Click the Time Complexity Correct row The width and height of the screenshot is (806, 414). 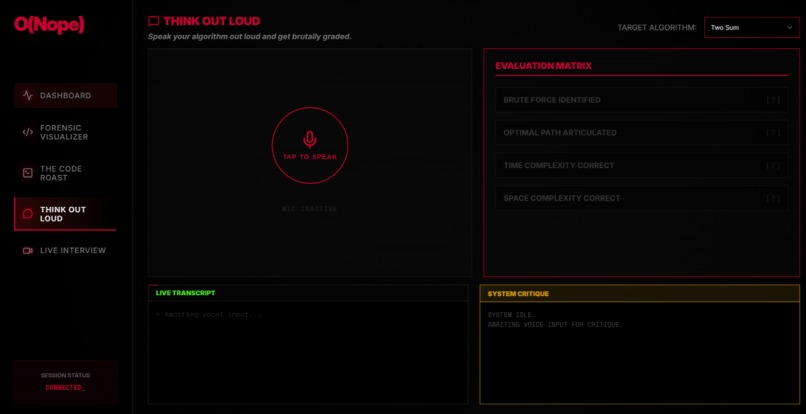click(642, 166)
